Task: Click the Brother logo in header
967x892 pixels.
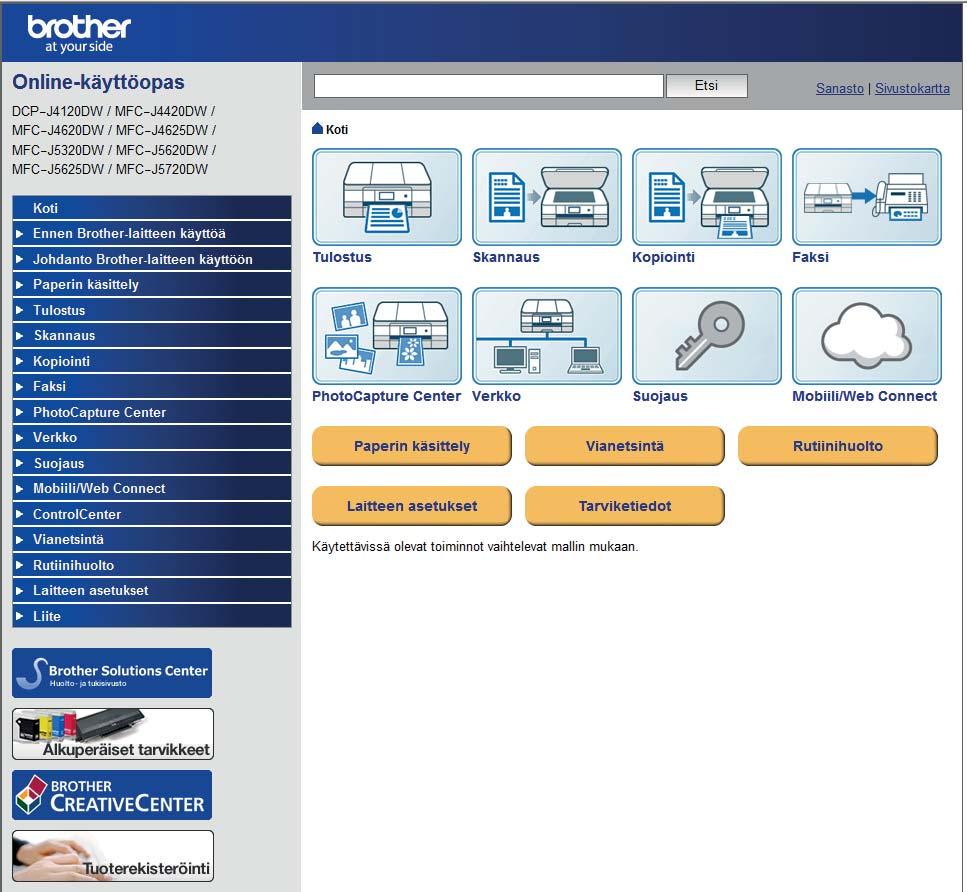Action: (79, 33)
